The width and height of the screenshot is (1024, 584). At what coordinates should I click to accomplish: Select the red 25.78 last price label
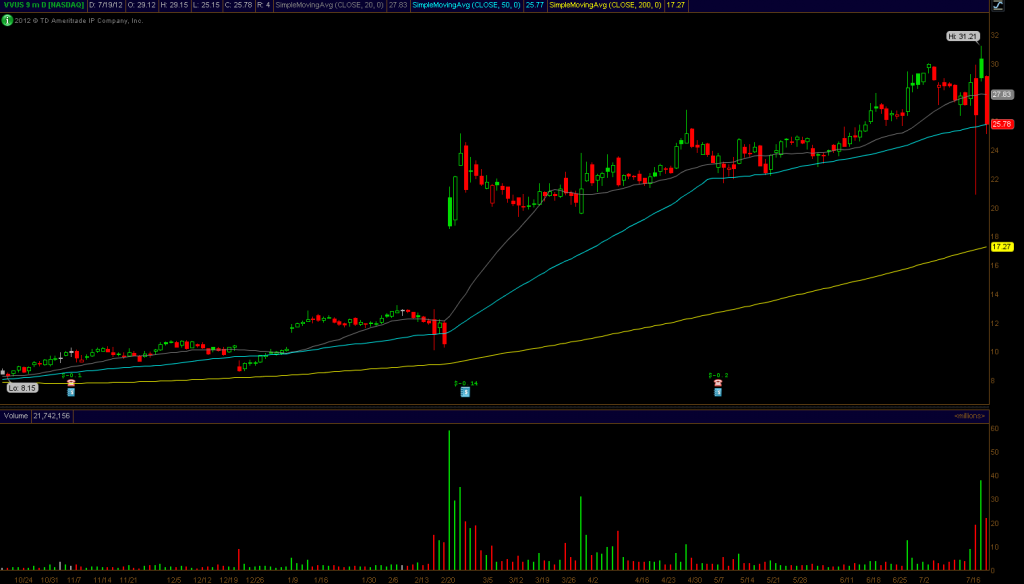(1002, 124)
